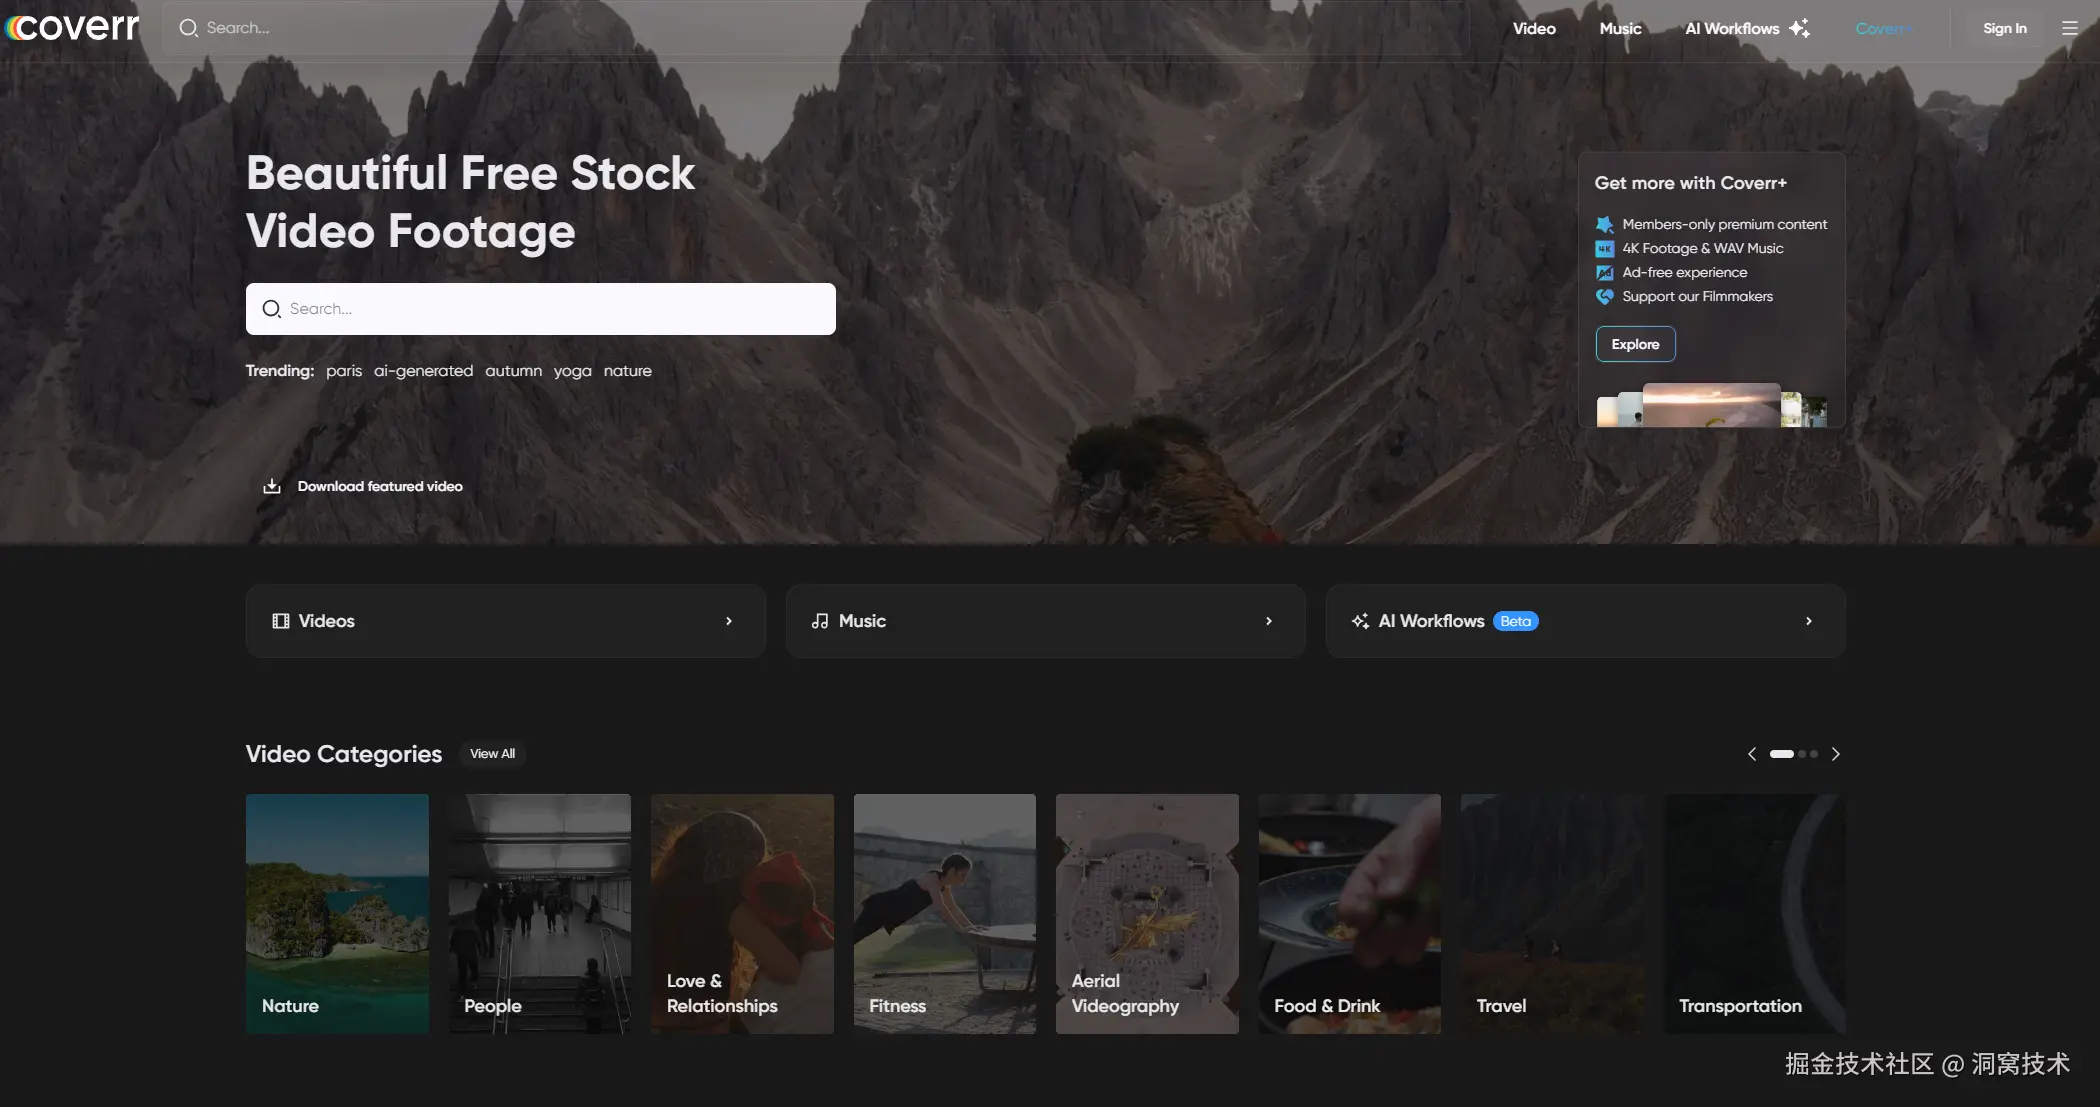Viewport: 2100px width, 1107px height.
Task: Click the magnifier icon in hero search box
Action: click(271, 309)
